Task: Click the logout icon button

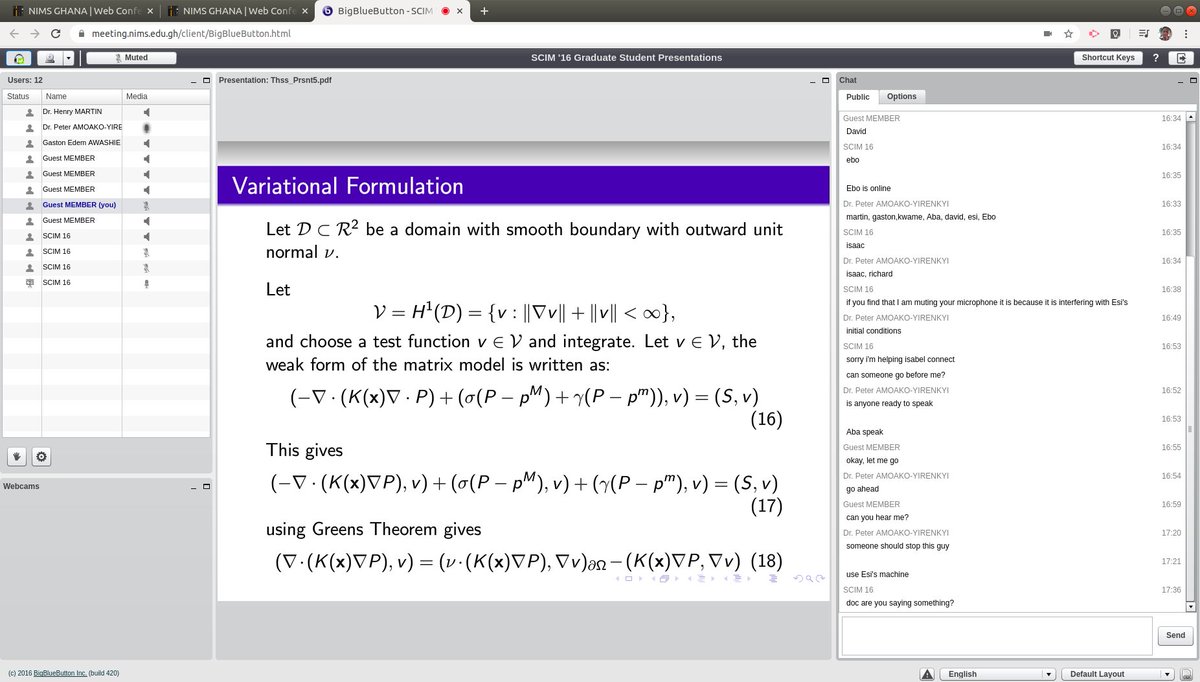Action: tap(1182, 58)
